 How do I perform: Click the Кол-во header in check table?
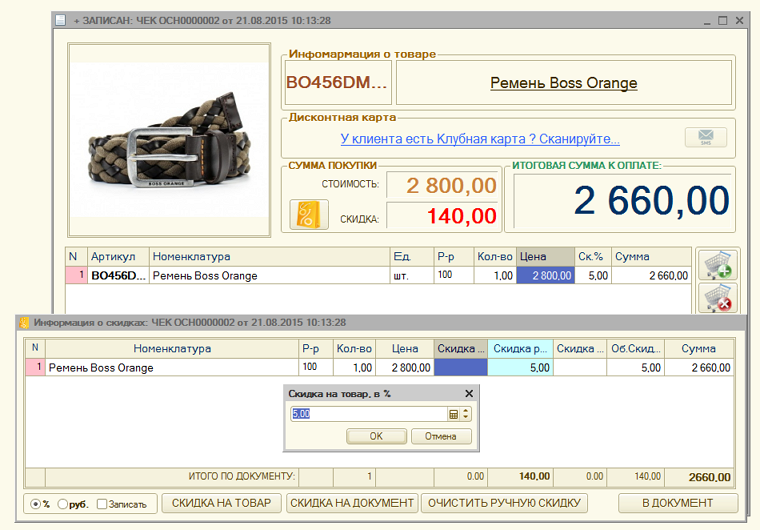pos(495,257)
